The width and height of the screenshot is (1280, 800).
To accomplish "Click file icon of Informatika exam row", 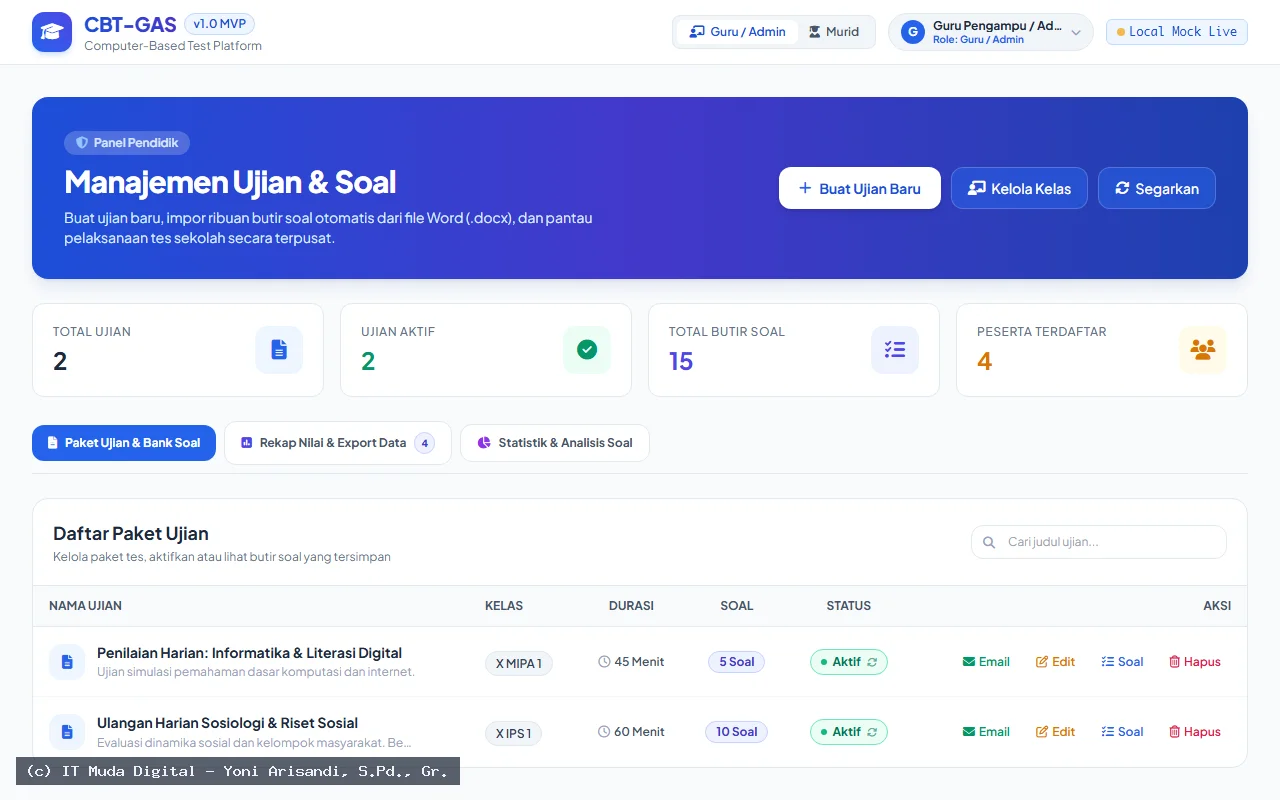I will click(67, 662).
